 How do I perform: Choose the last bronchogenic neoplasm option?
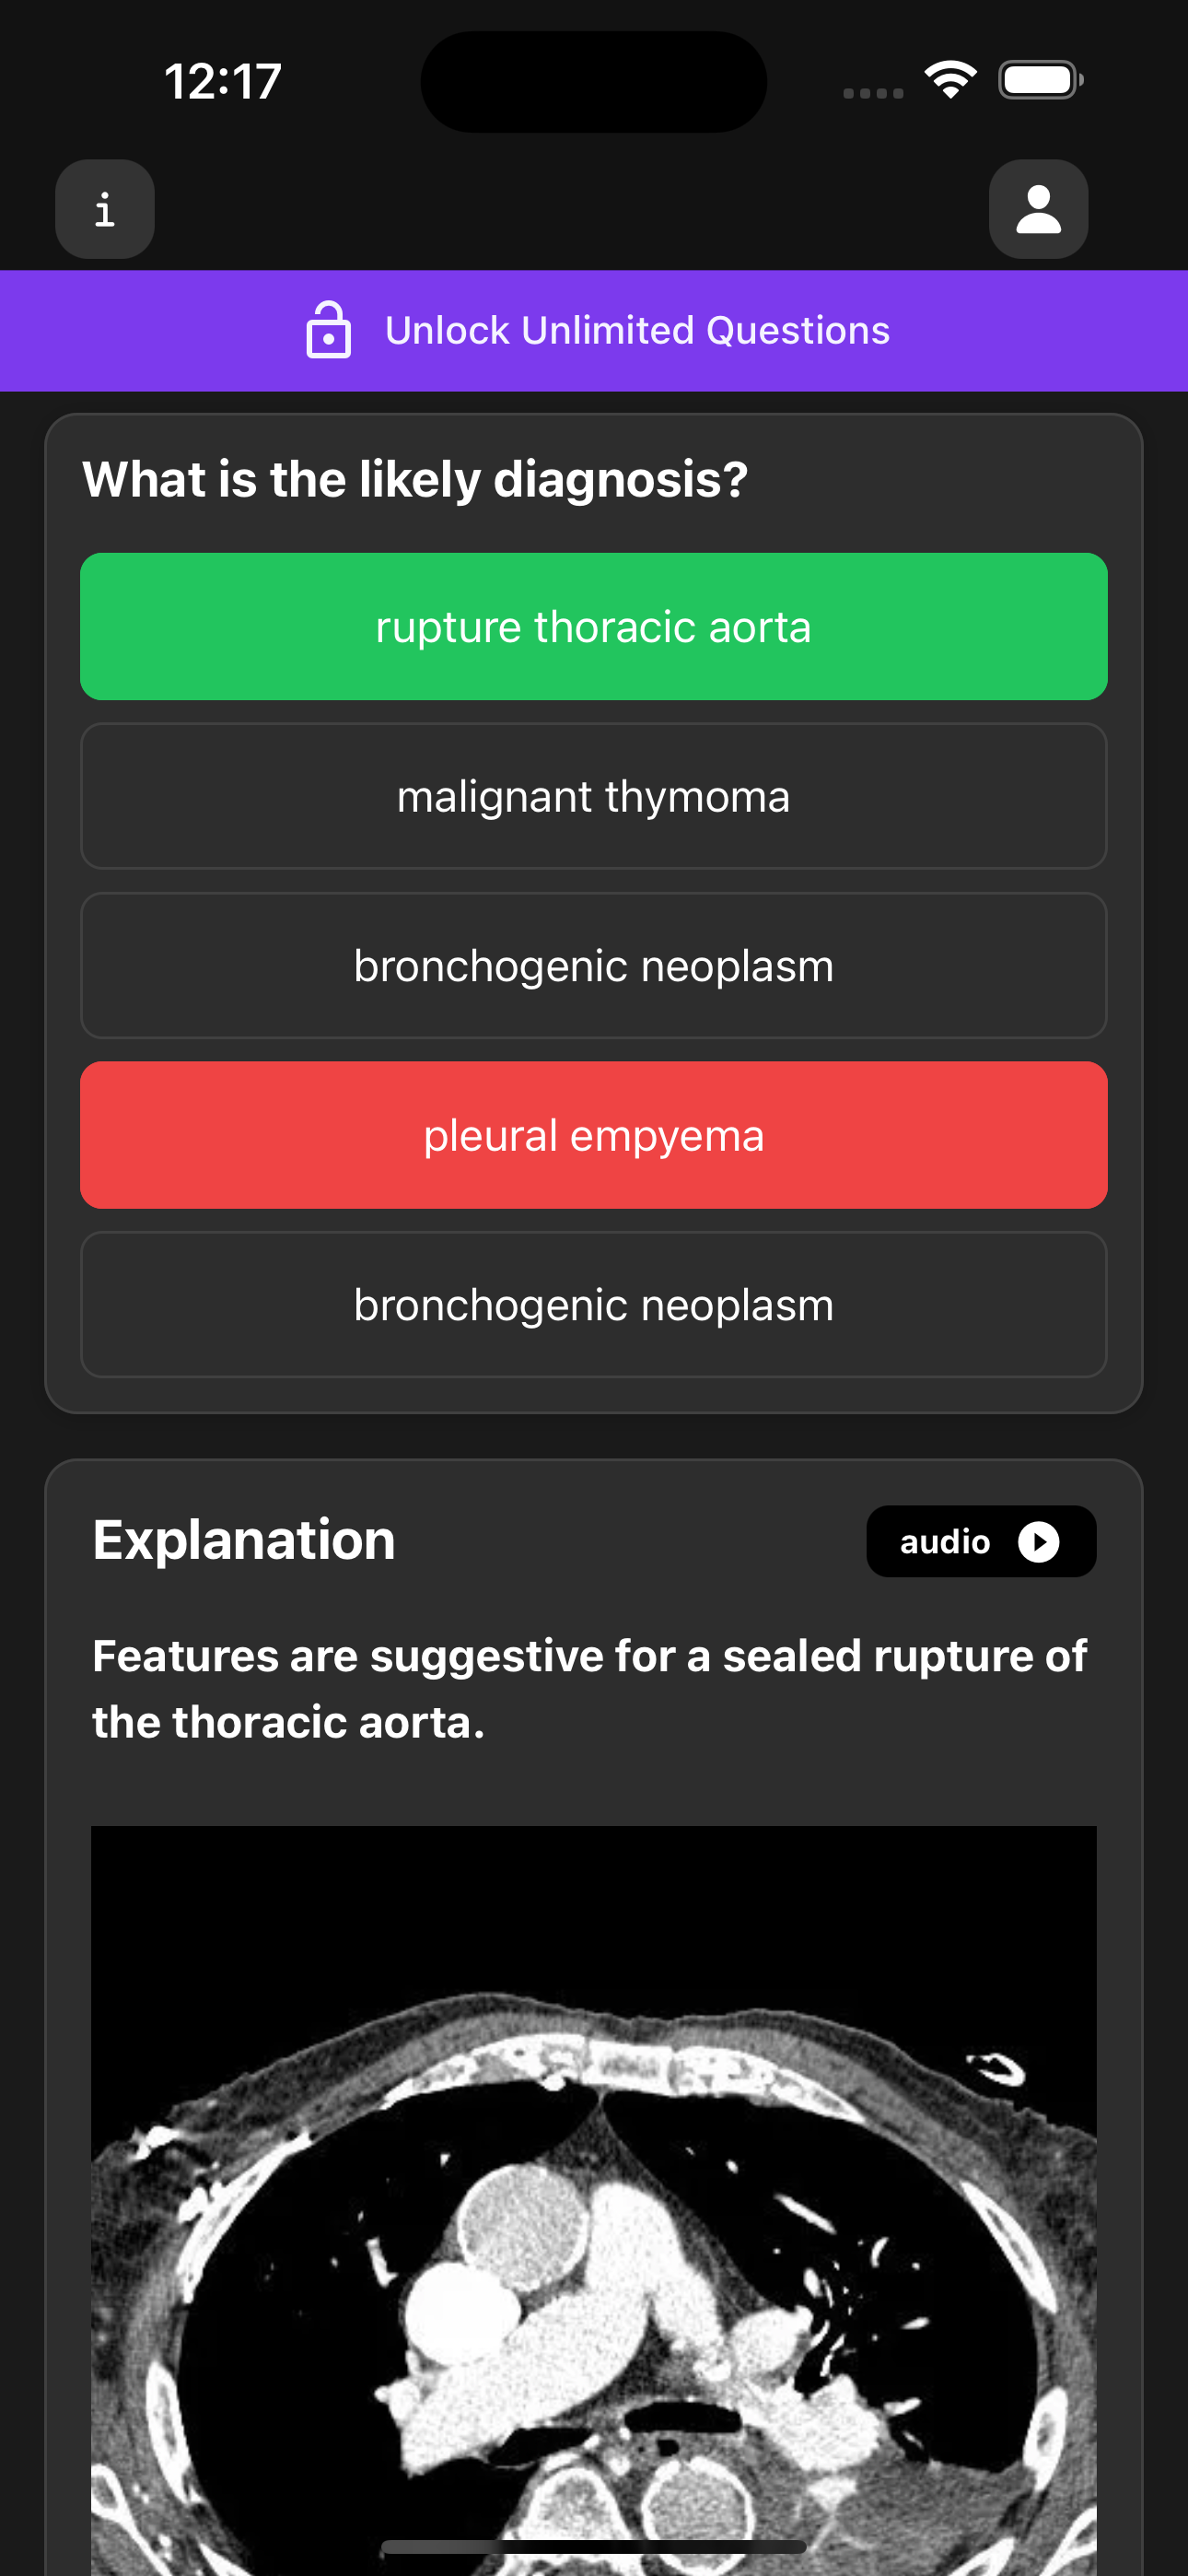coord(594,1304)
